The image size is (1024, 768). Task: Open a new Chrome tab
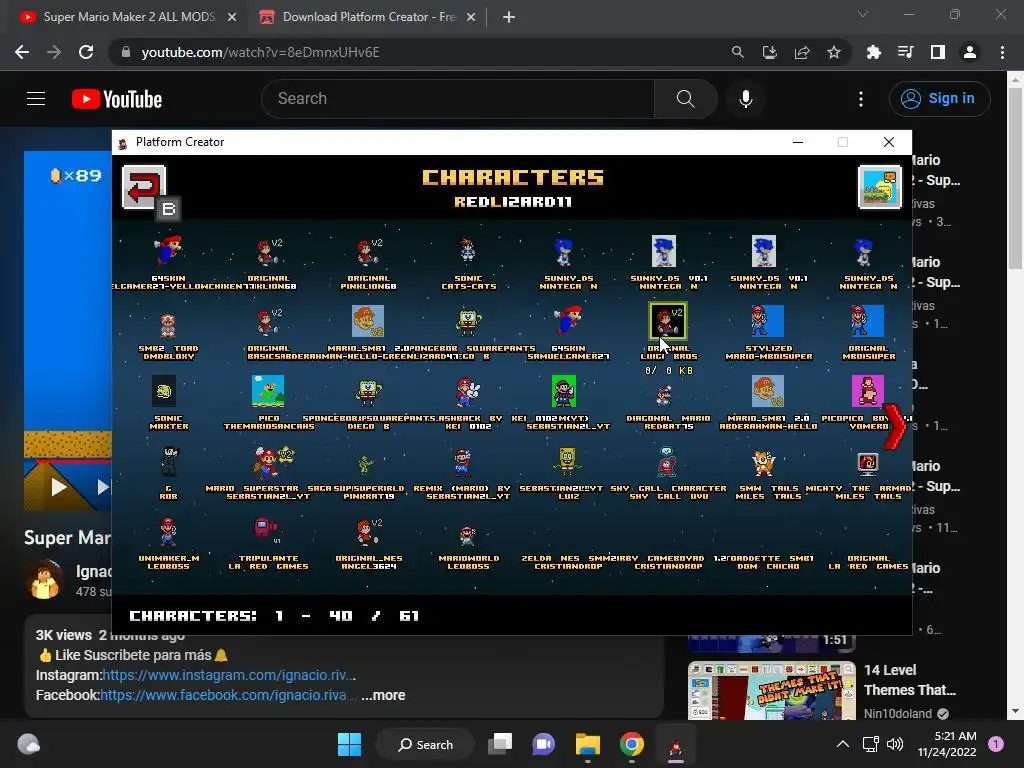509,17
